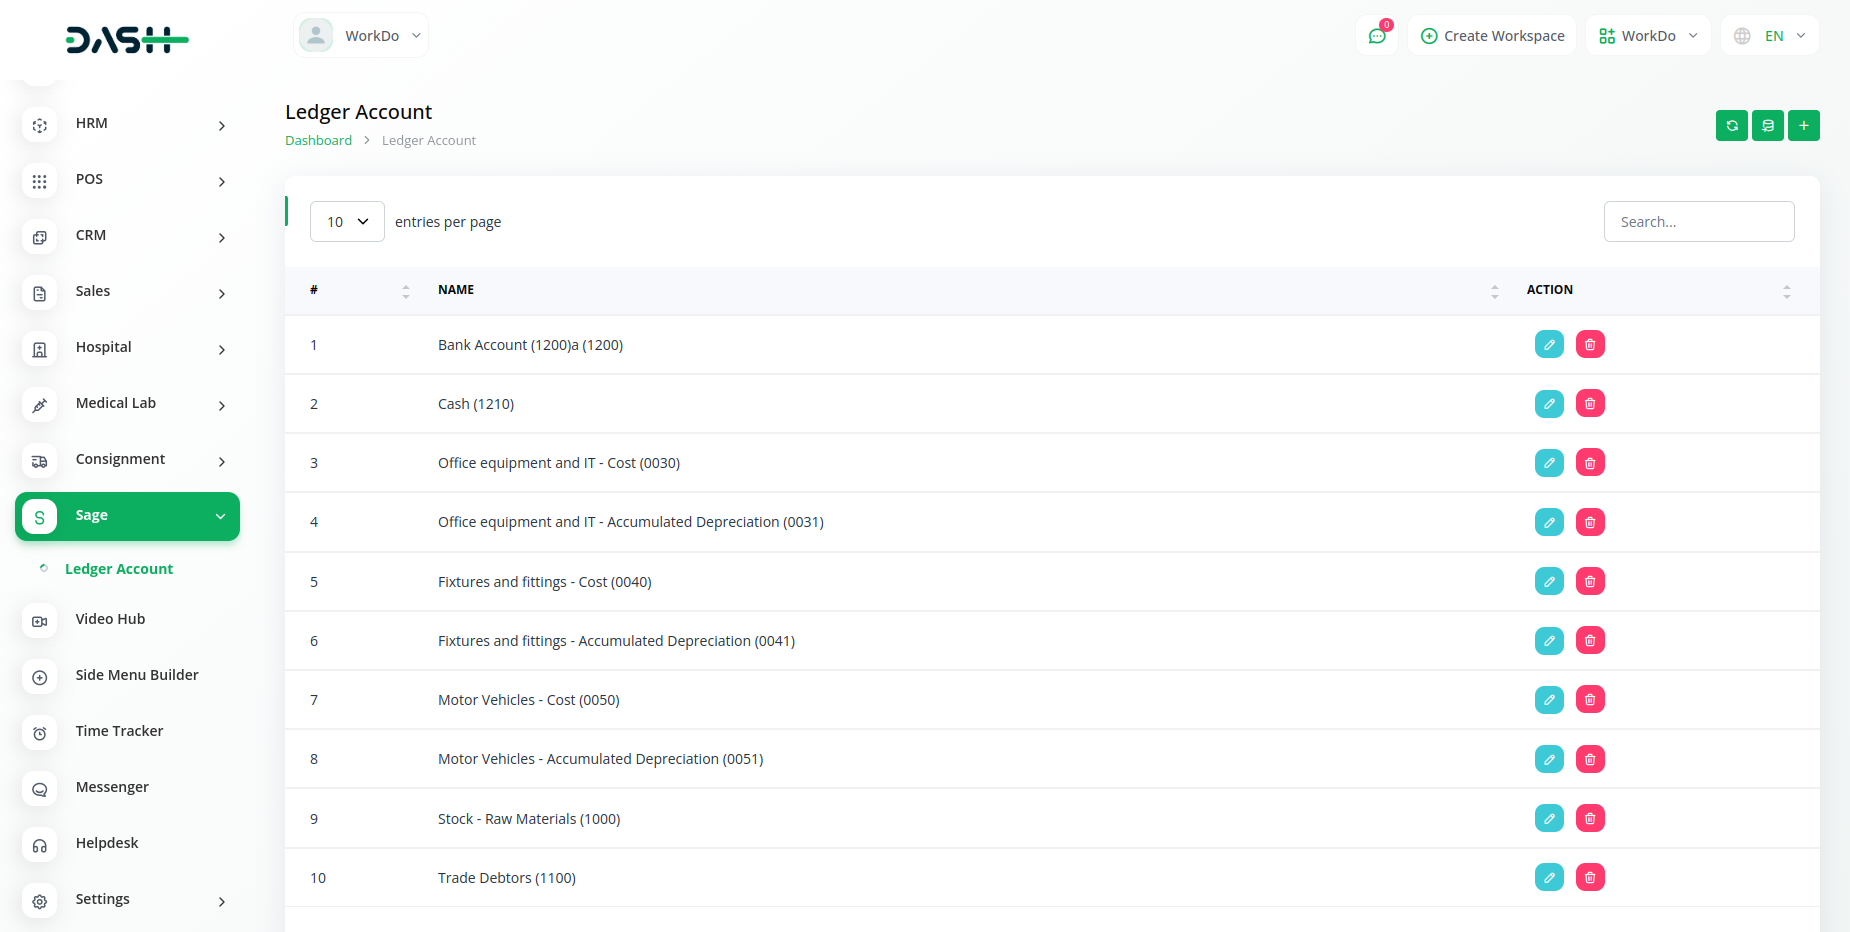
Task: Click the Create Workspace button
Action: pos(1492,36)
